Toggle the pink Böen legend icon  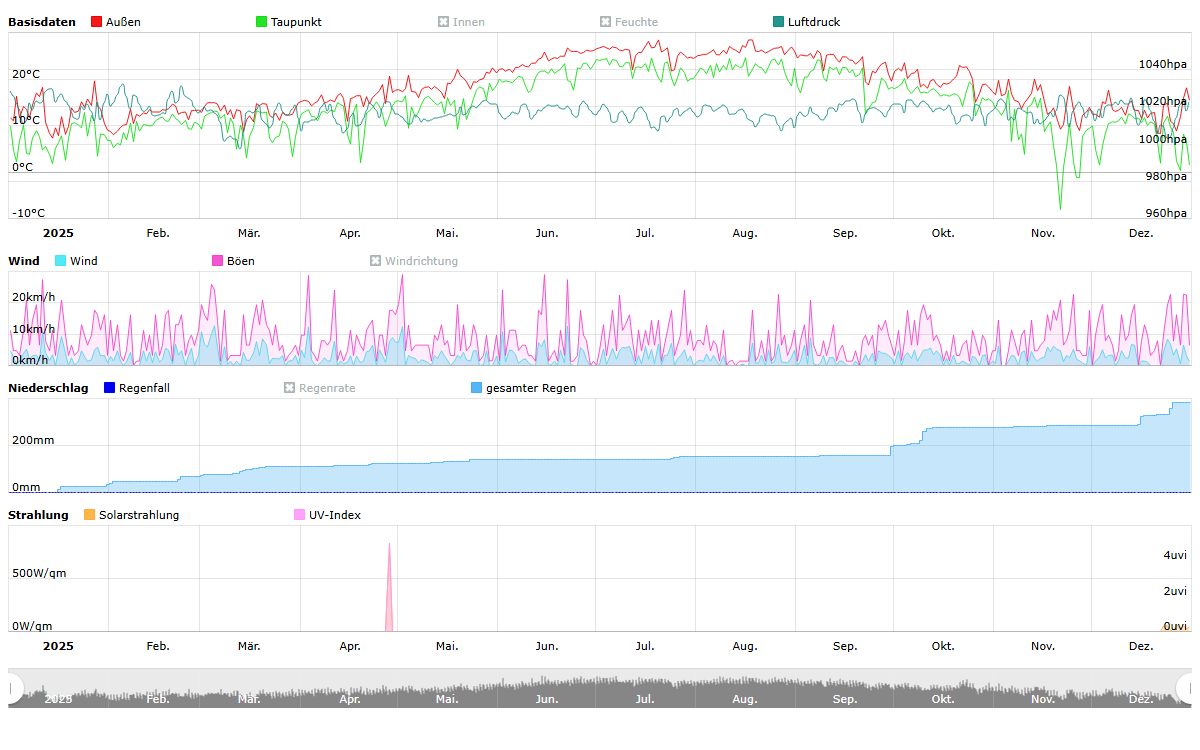[x=217, y=261]
